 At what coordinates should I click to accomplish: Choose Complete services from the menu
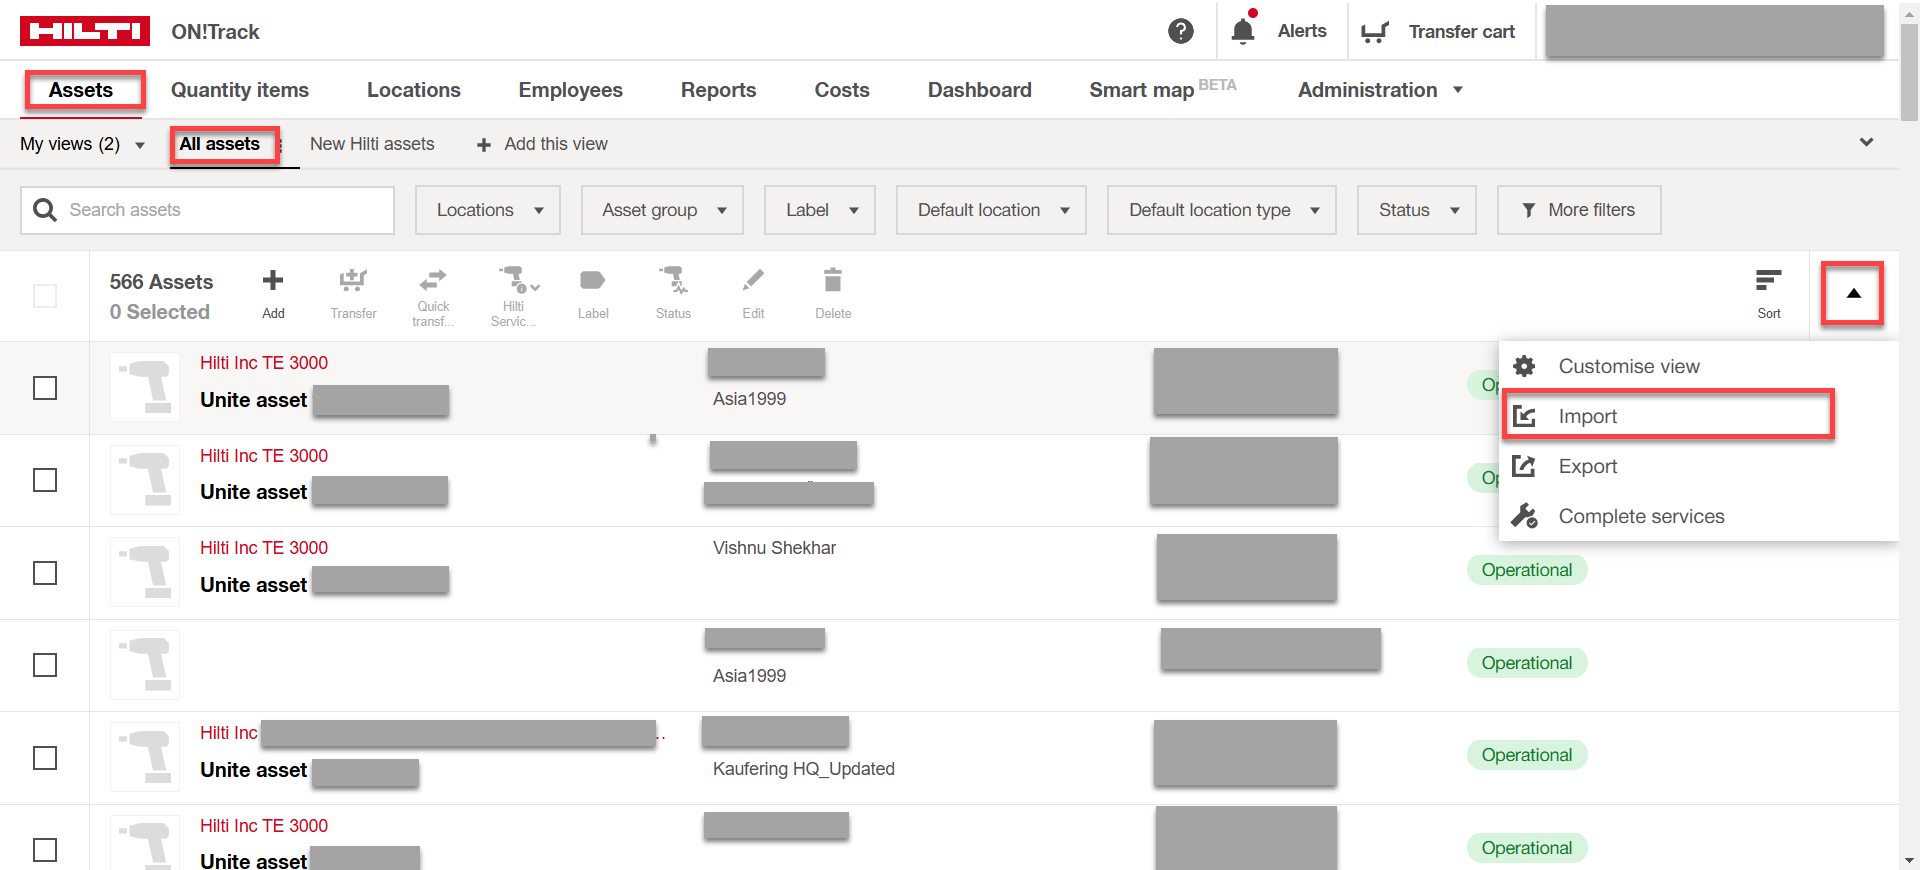click(x=1698, y=516)
